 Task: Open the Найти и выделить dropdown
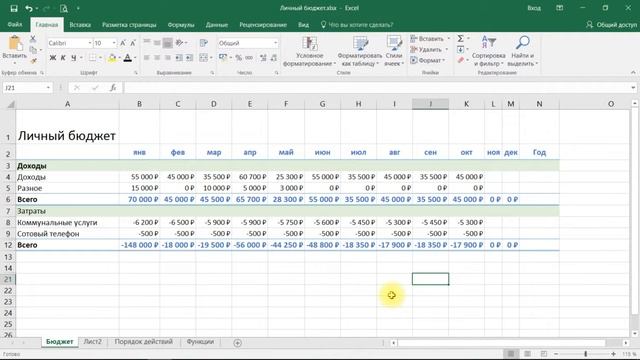[523, 51]
